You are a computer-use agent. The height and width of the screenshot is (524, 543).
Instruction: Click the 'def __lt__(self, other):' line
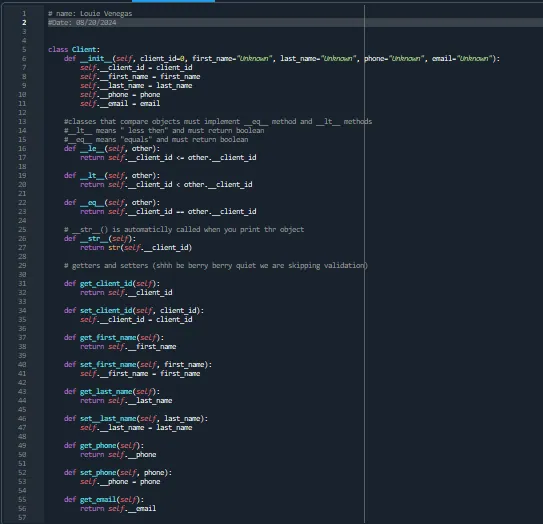(112, 176)
